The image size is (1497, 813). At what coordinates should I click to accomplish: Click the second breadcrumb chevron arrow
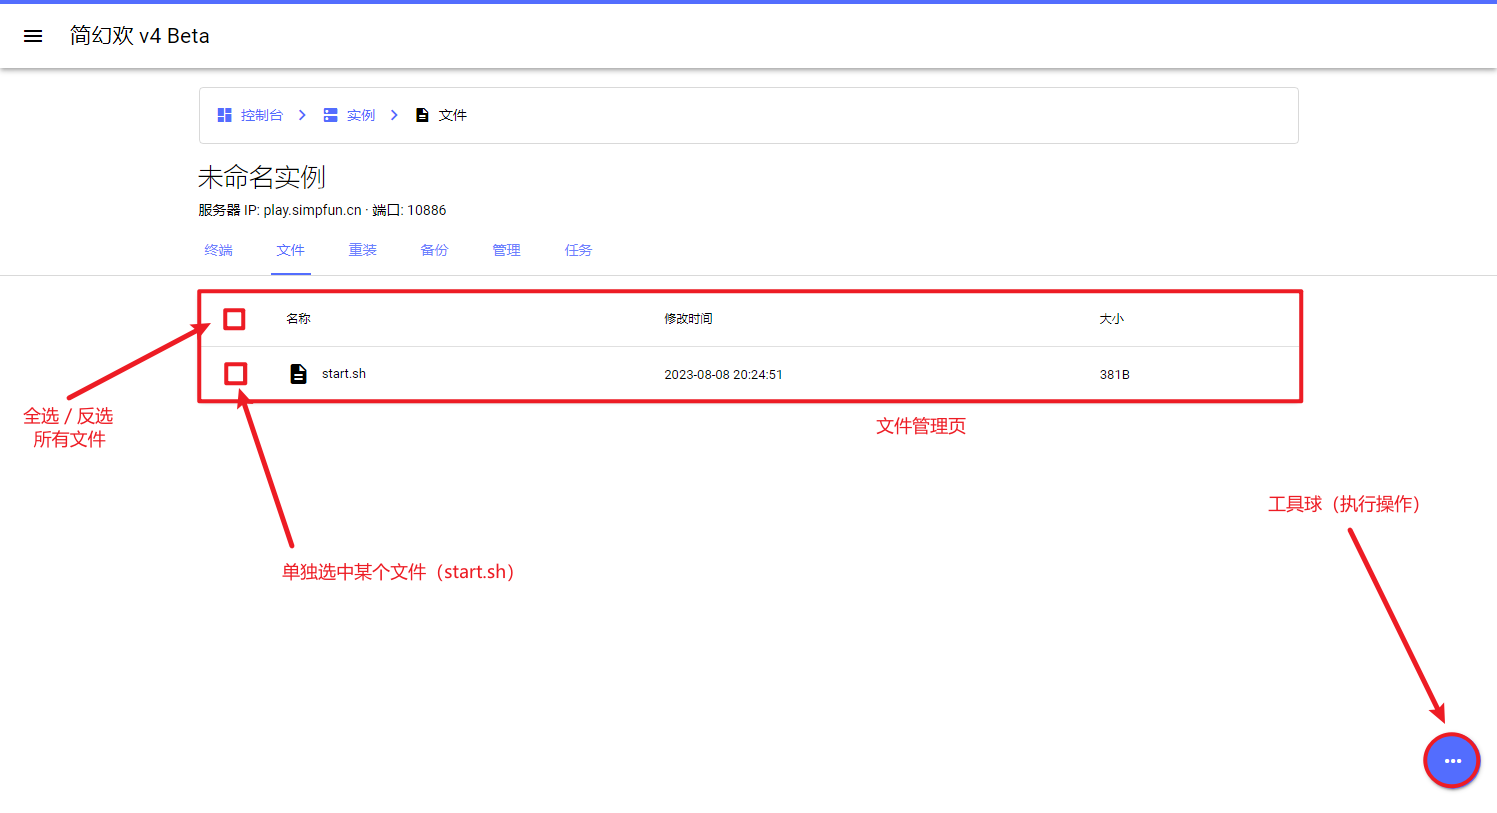pyautogui.click(x=394, y=115)
